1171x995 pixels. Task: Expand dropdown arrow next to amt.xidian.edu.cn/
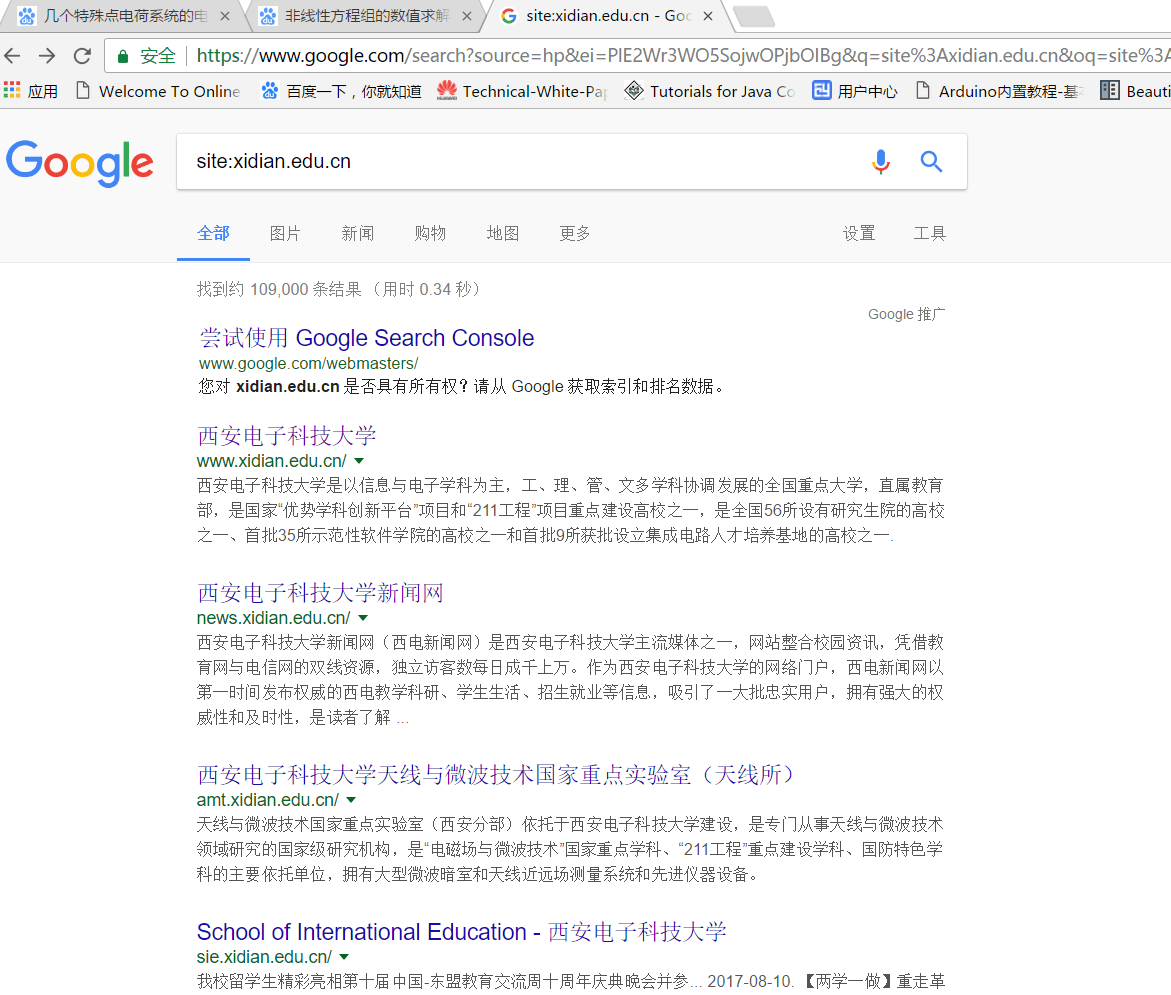coord(352,799)
